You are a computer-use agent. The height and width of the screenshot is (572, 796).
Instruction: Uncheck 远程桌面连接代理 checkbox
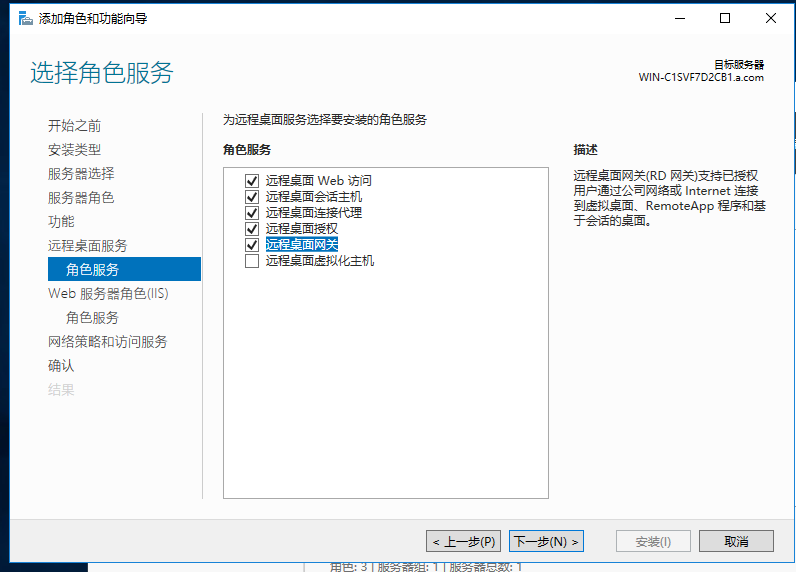click(252, 213)
